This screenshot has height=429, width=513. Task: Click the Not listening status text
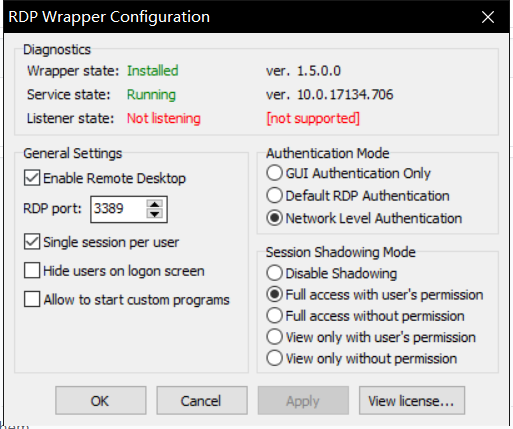(x=164, y=118)
